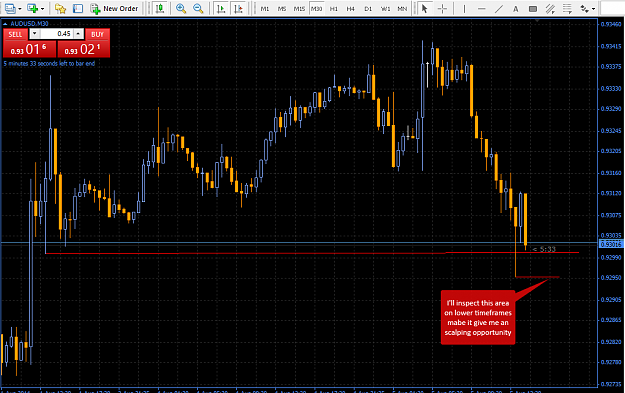
Task: Select the text 'A' tool
Action: point(516,8)
